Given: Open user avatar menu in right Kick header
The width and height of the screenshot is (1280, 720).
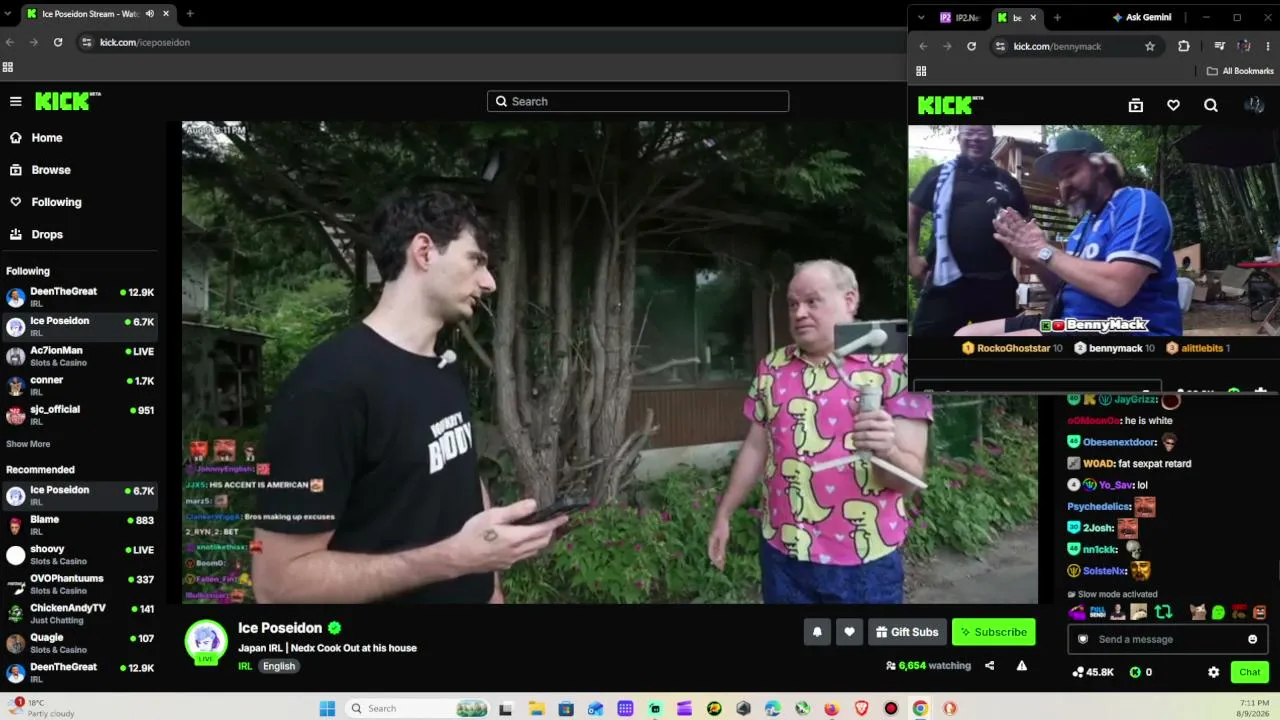Looking at the screenshot, I should pos(1254,105).
